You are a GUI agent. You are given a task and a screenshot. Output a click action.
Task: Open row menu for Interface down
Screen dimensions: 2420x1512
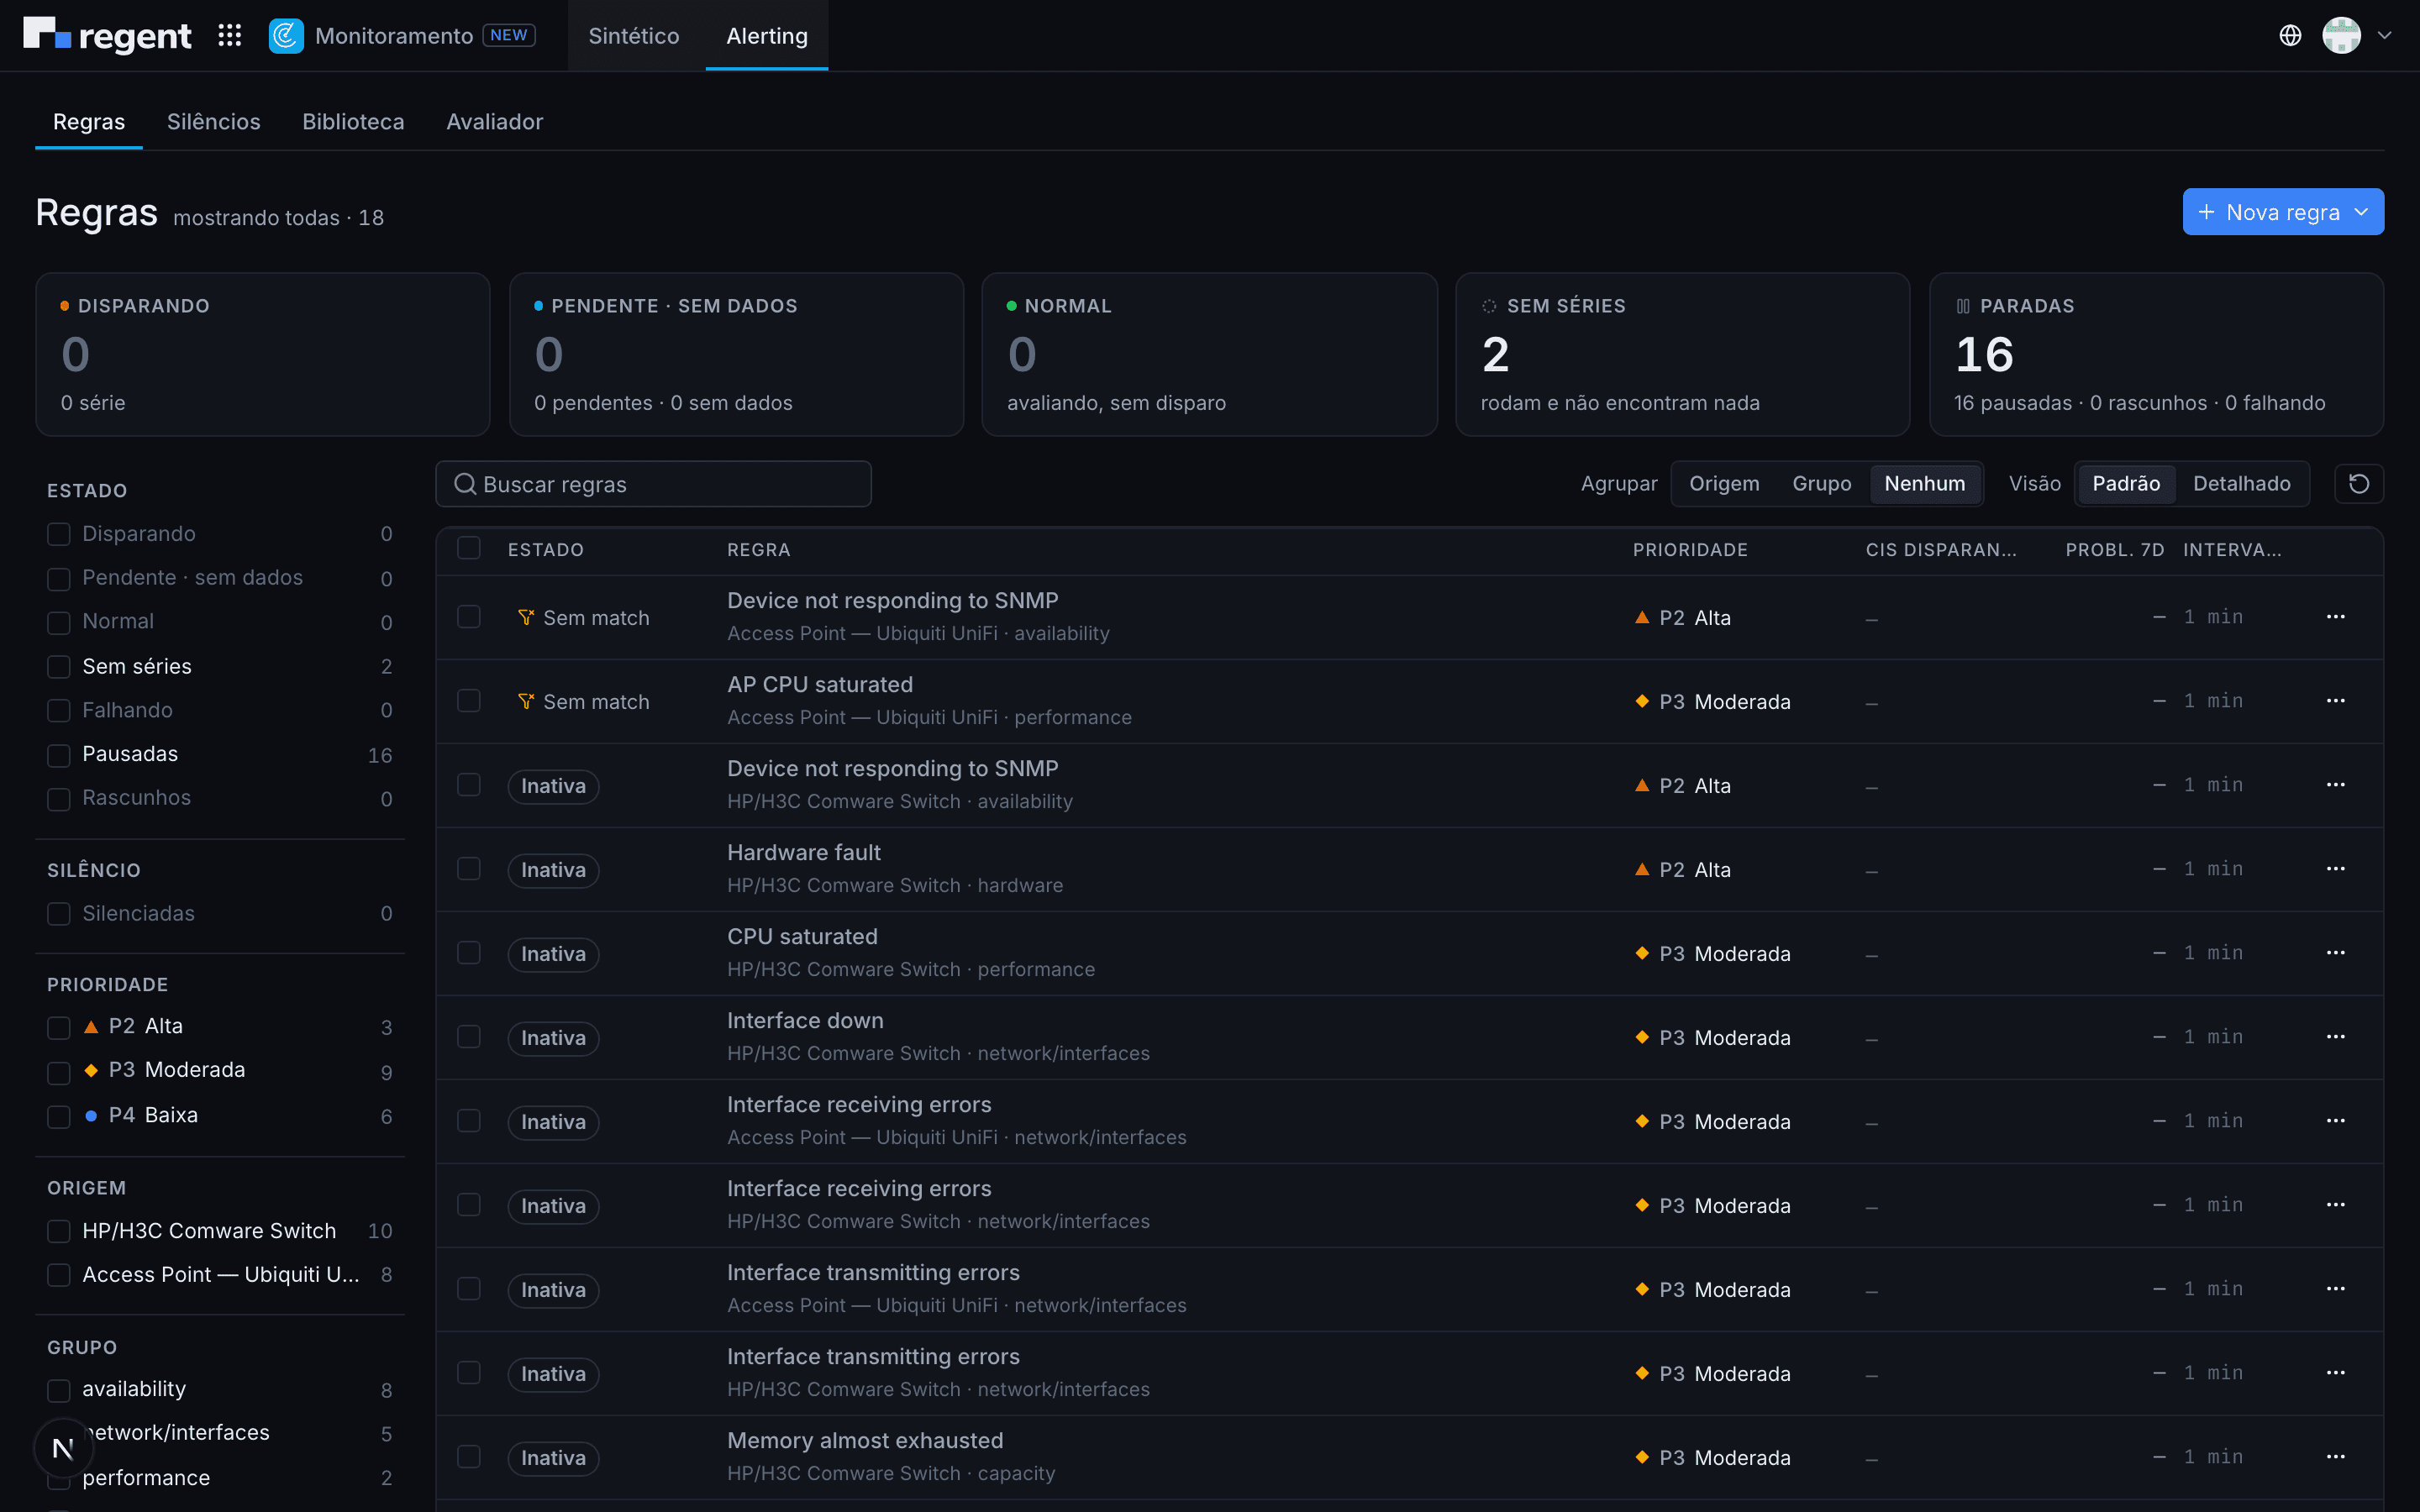pos(2335,1037)
